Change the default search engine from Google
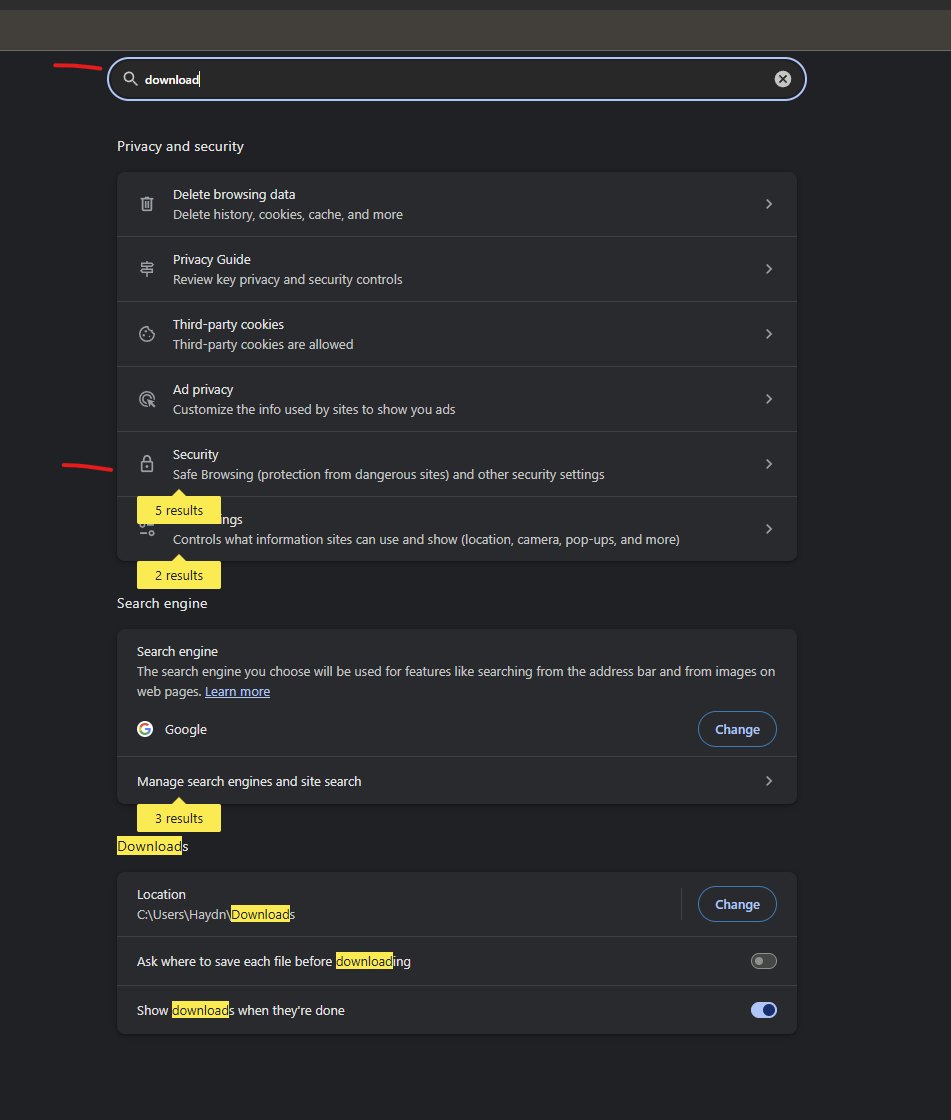Viewport: 951px width, 1120px height. pos(737,729)
